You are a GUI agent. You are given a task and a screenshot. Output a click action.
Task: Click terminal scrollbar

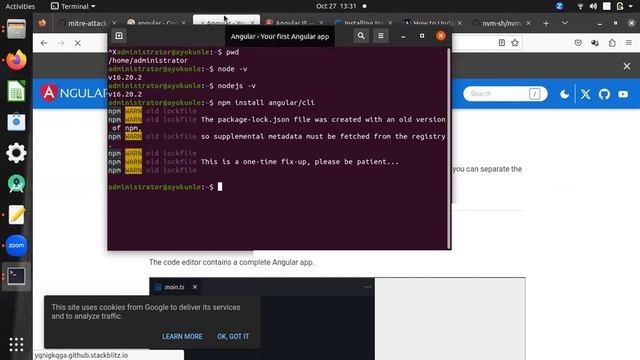tap(449, 148)
